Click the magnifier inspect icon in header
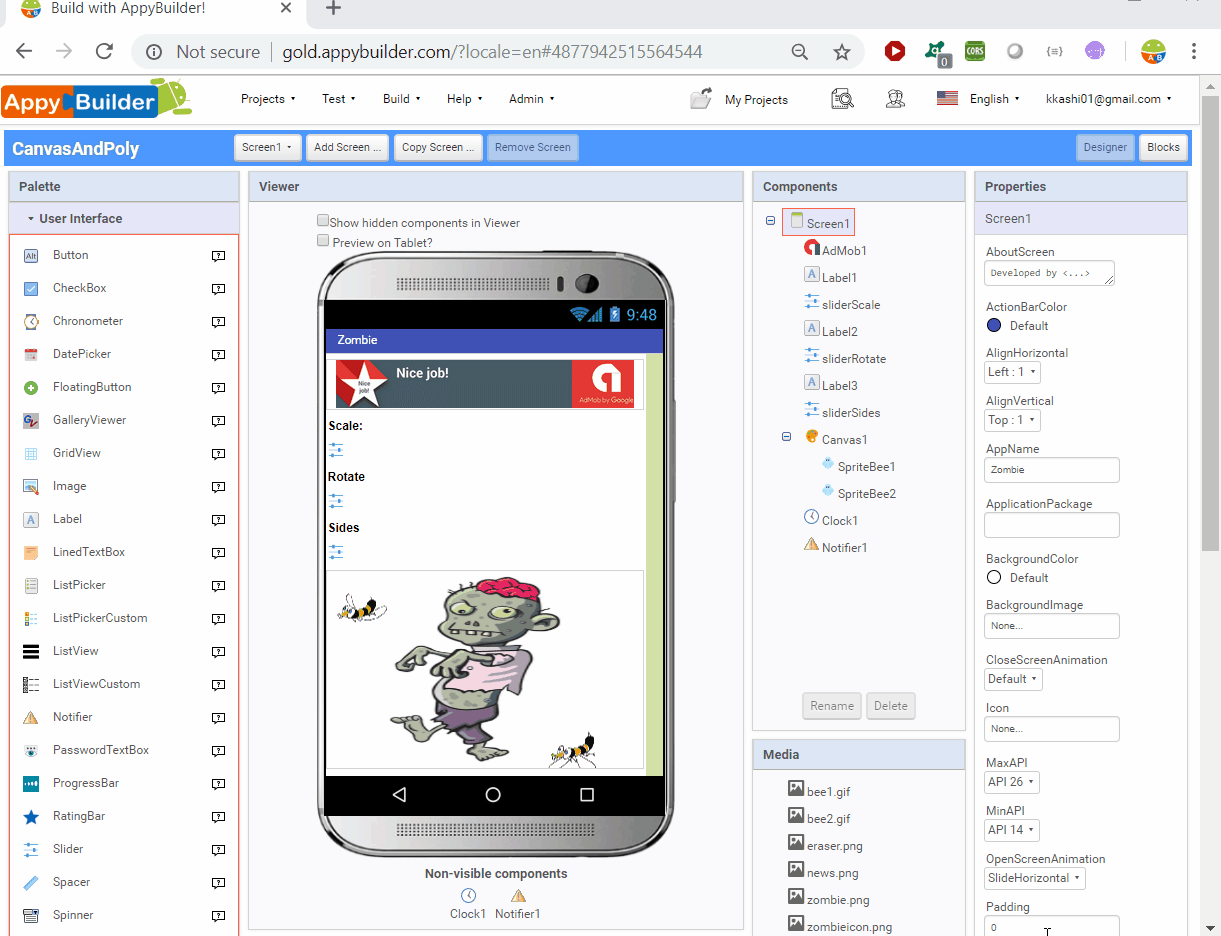 tap(843, 98)
